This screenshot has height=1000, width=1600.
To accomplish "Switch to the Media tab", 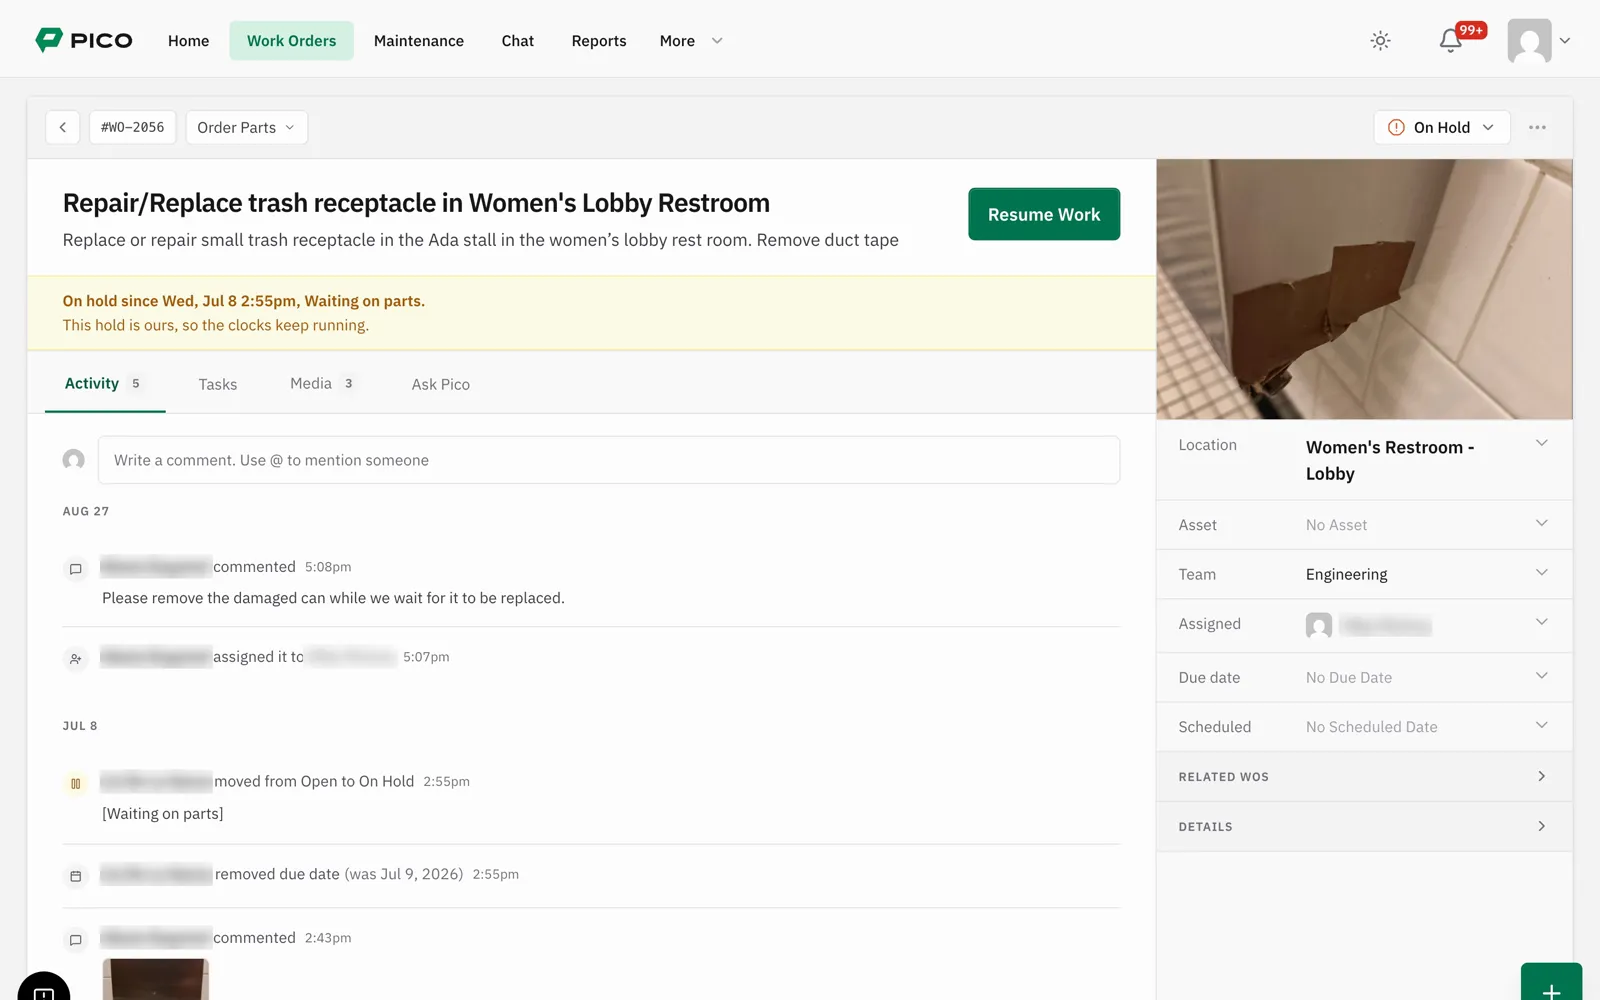I will [322, 383].
